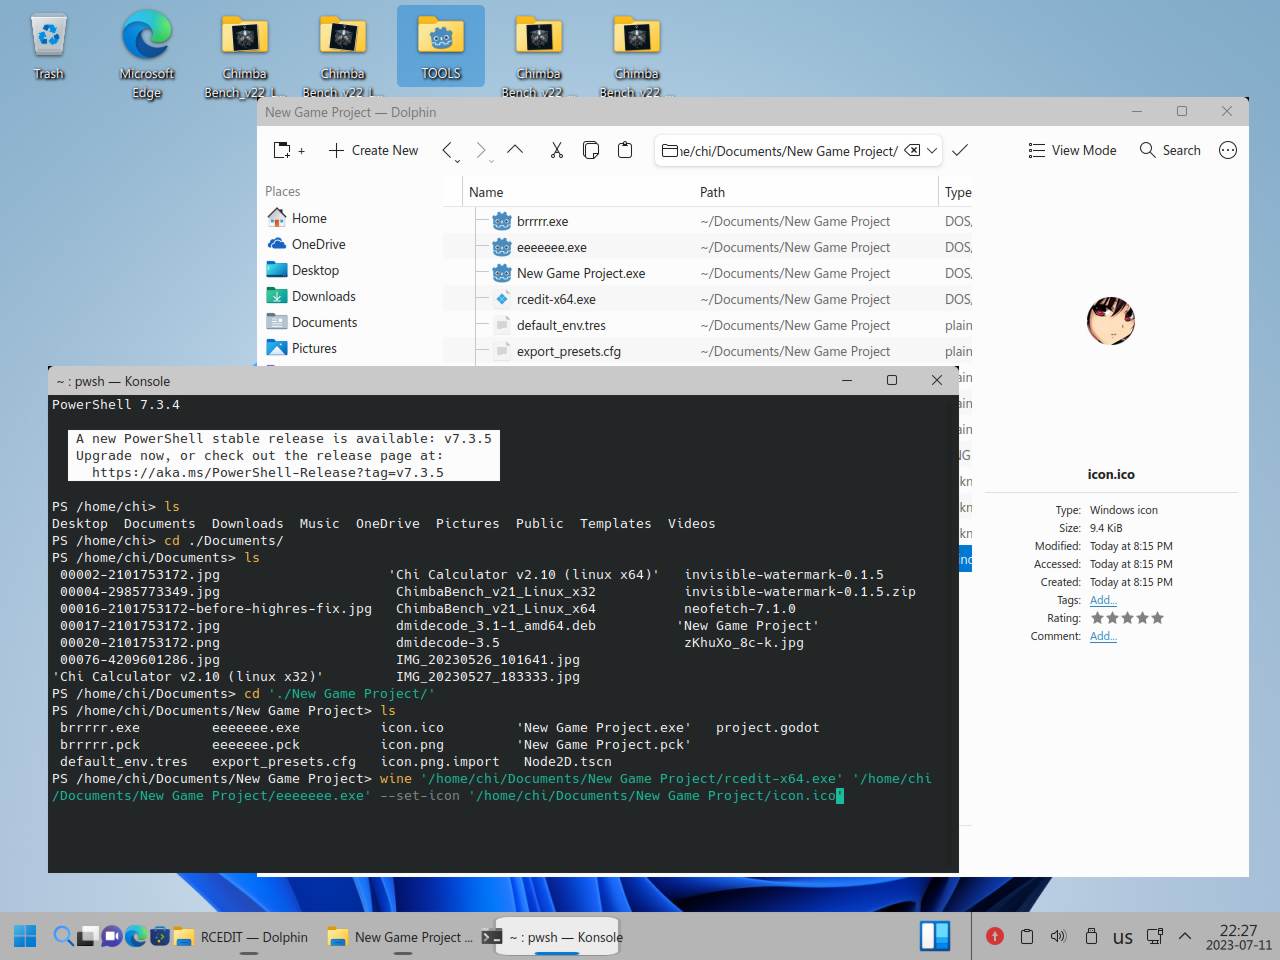Image resolution: width=1280 pixels, height=960 pixels.
Task: Clear the location bar text
Action: [912, 150]
